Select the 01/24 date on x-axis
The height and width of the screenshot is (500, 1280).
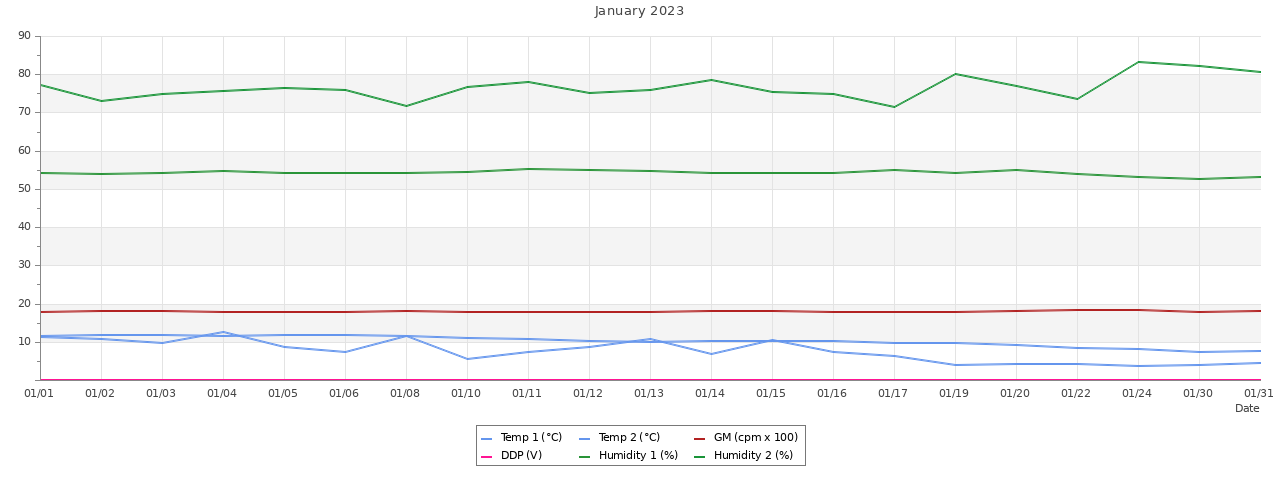[1137, 393]
